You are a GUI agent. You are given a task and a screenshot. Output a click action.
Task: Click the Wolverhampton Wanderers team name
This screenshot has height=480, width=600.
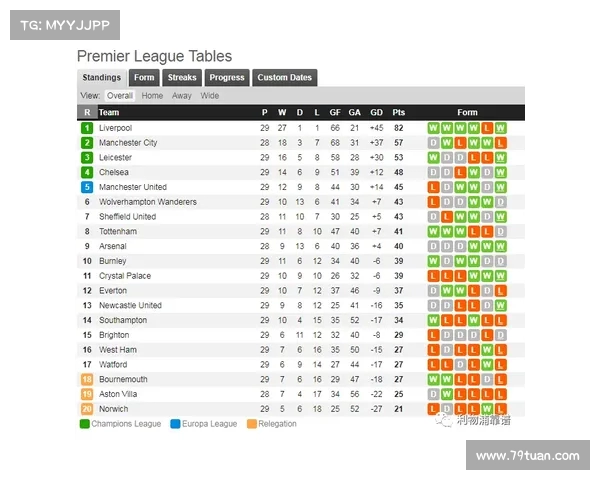point(148,202)
